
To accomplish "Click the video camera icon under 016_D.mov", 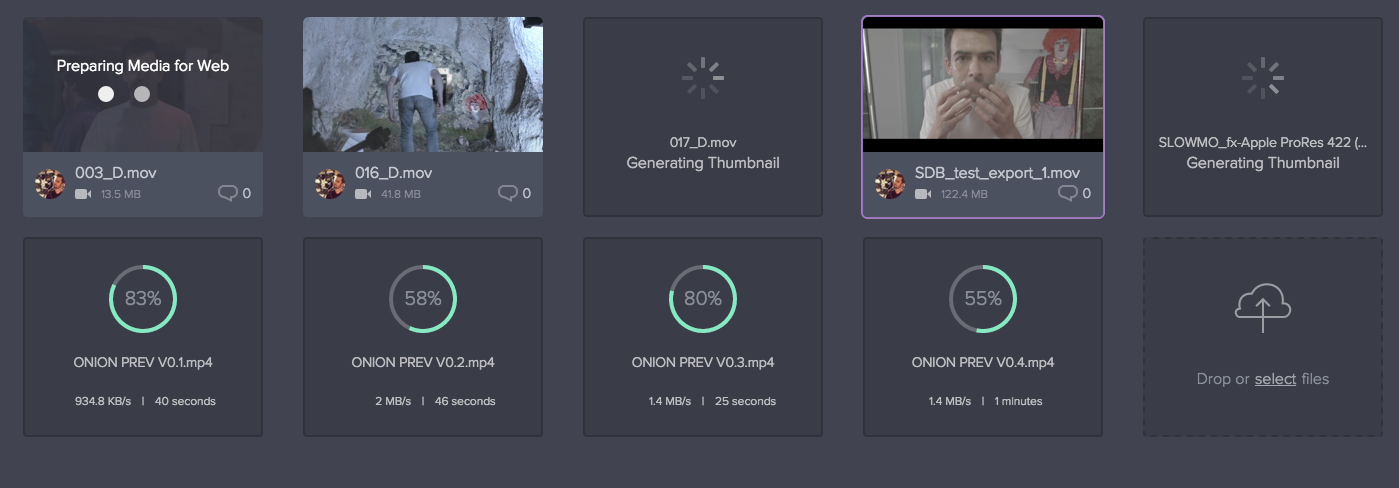I will click(363, 194).
